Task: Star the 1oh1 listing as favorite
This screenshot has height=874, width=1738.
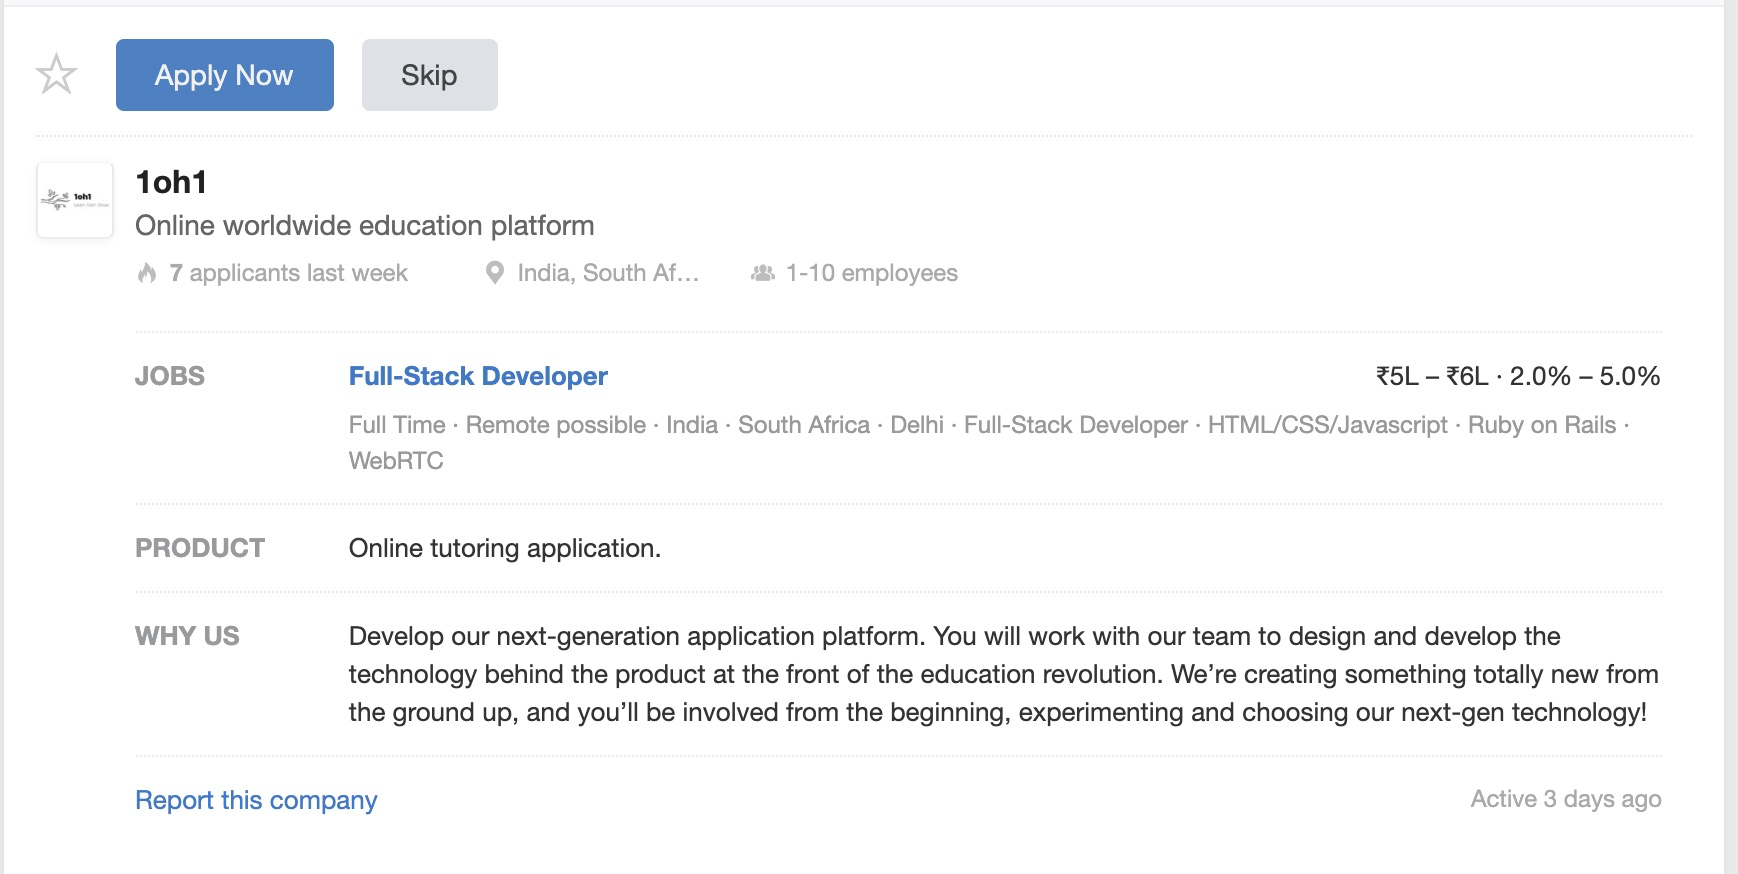Action: point(56,75)
